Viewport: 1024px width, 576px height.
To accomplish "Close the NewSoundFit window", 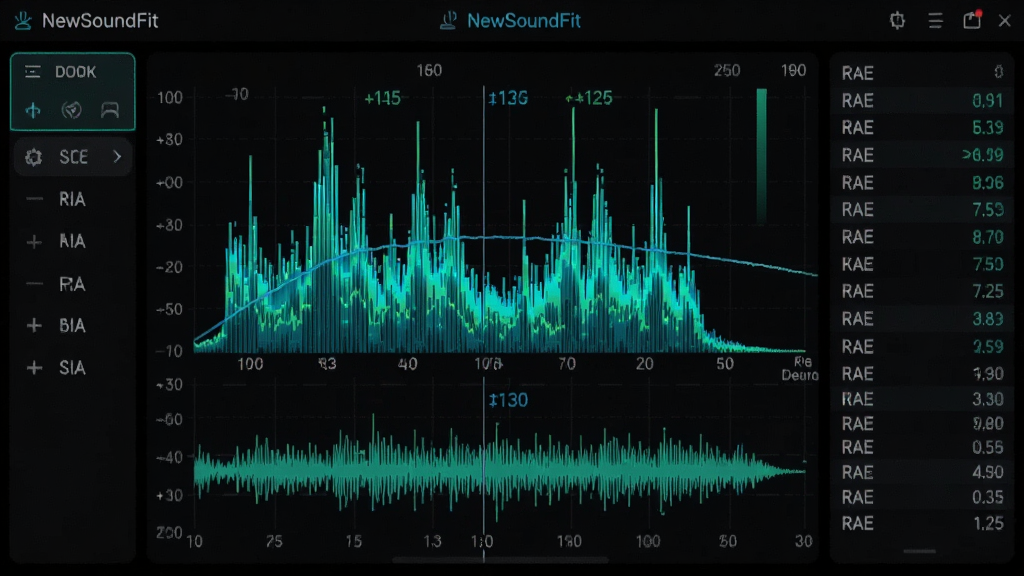I will pyautogui.click(x=1004, y=21).
